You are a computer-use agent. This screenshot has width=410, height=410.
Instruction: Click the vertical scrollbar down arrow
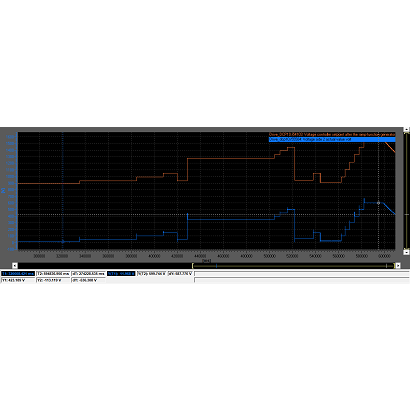406,252
